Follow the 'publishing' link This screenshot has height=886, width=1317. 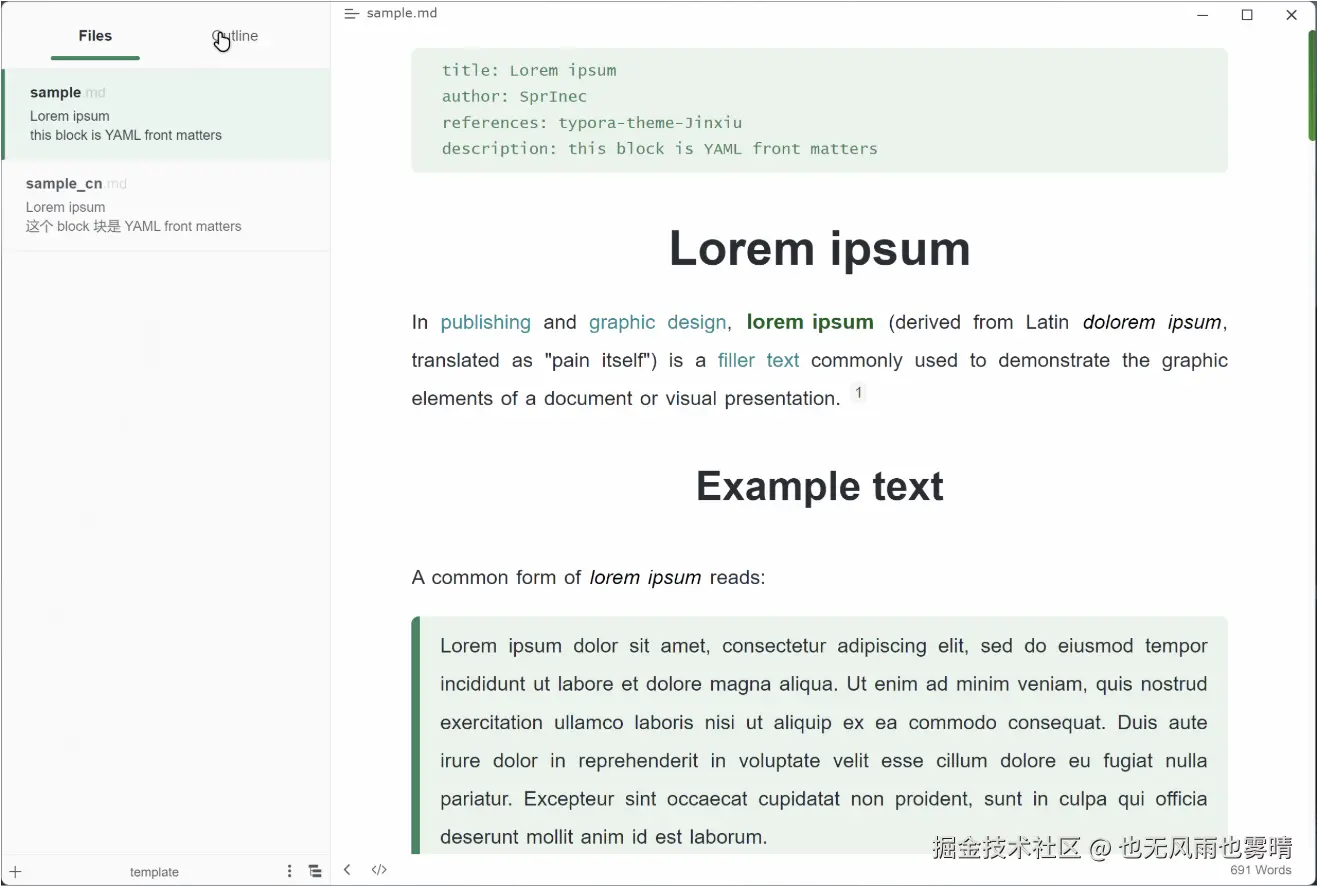tap(485, 322)
